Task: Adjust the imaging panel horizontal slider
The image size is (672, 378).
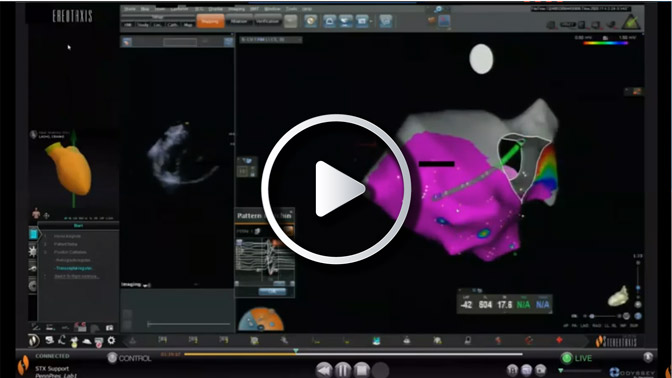Action: pos(189,324)
